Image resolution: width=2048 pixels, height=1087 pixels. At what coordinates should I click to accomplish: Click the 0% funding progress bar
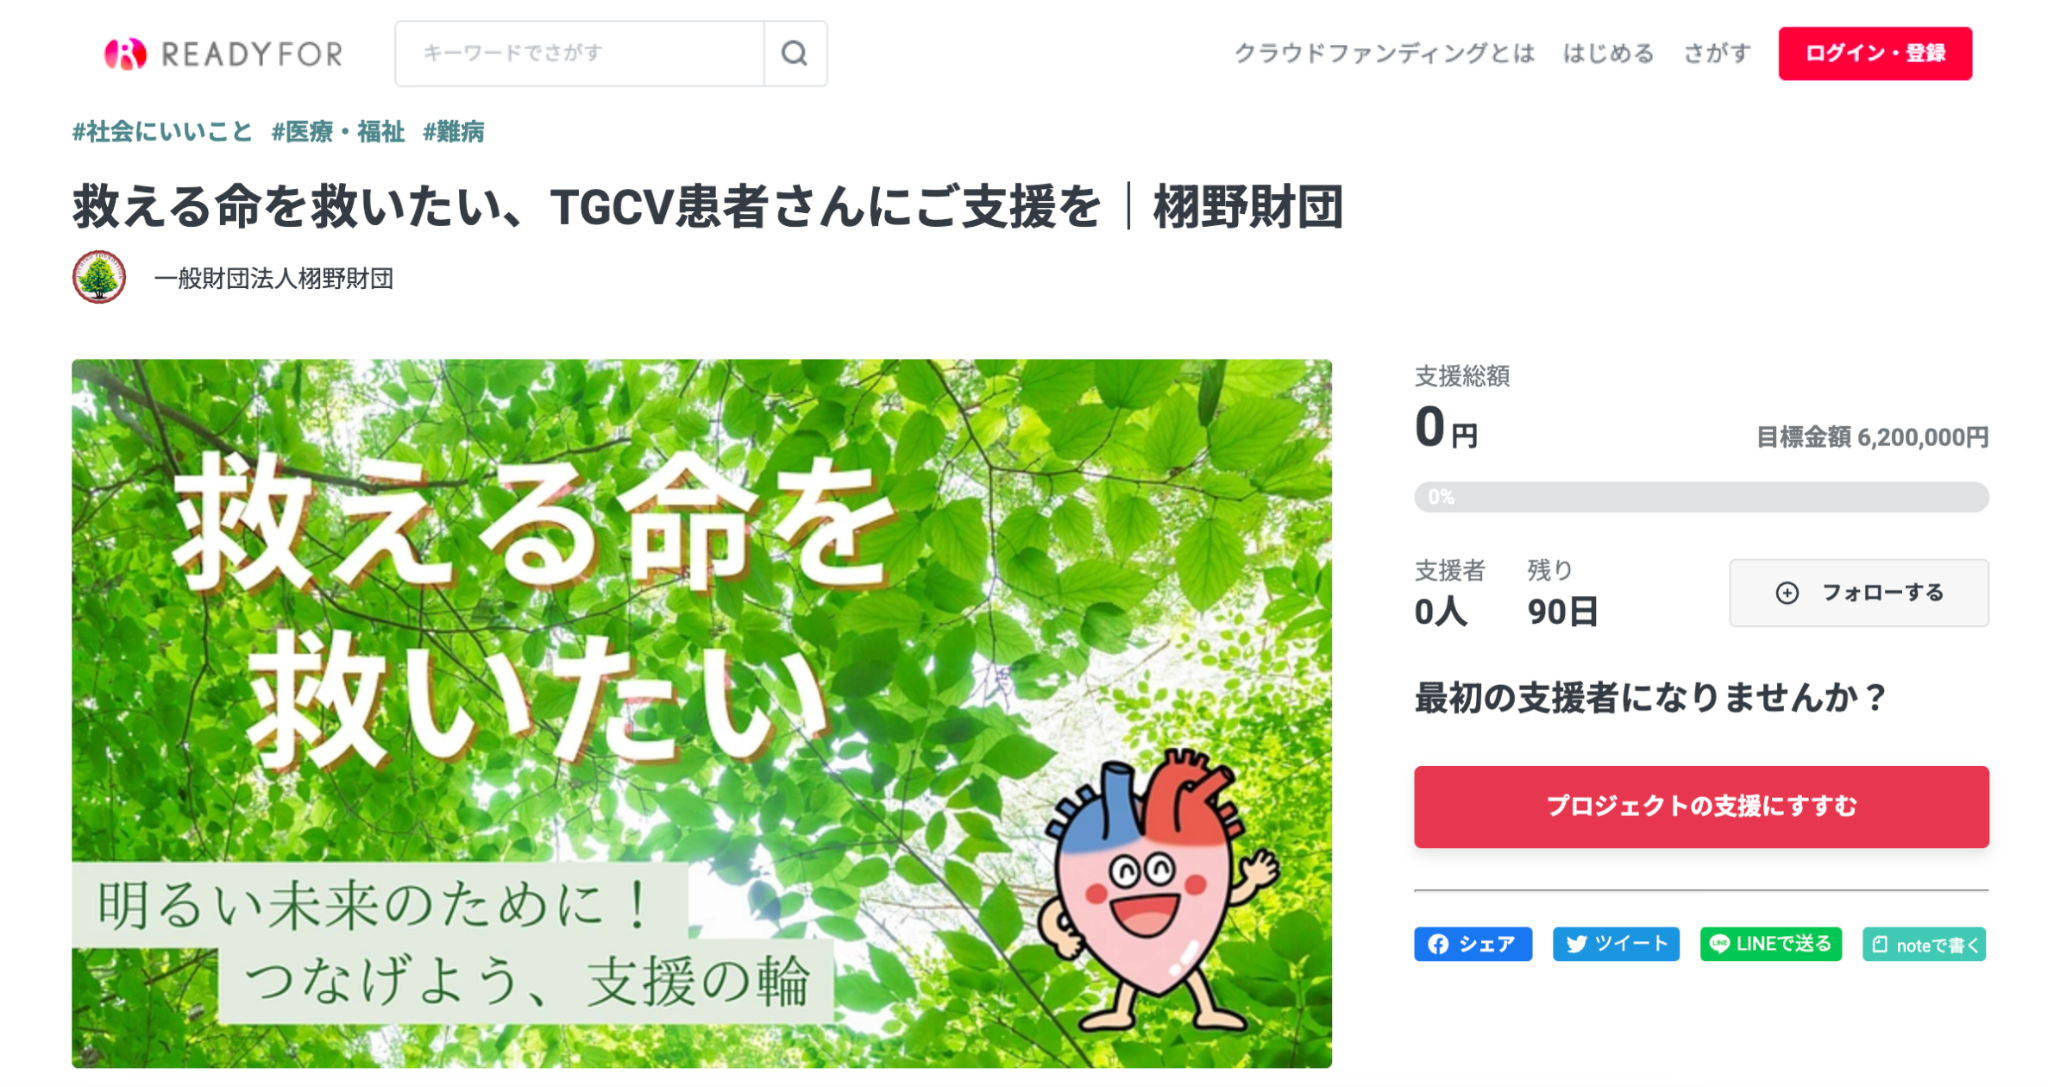coord(1701,497)
